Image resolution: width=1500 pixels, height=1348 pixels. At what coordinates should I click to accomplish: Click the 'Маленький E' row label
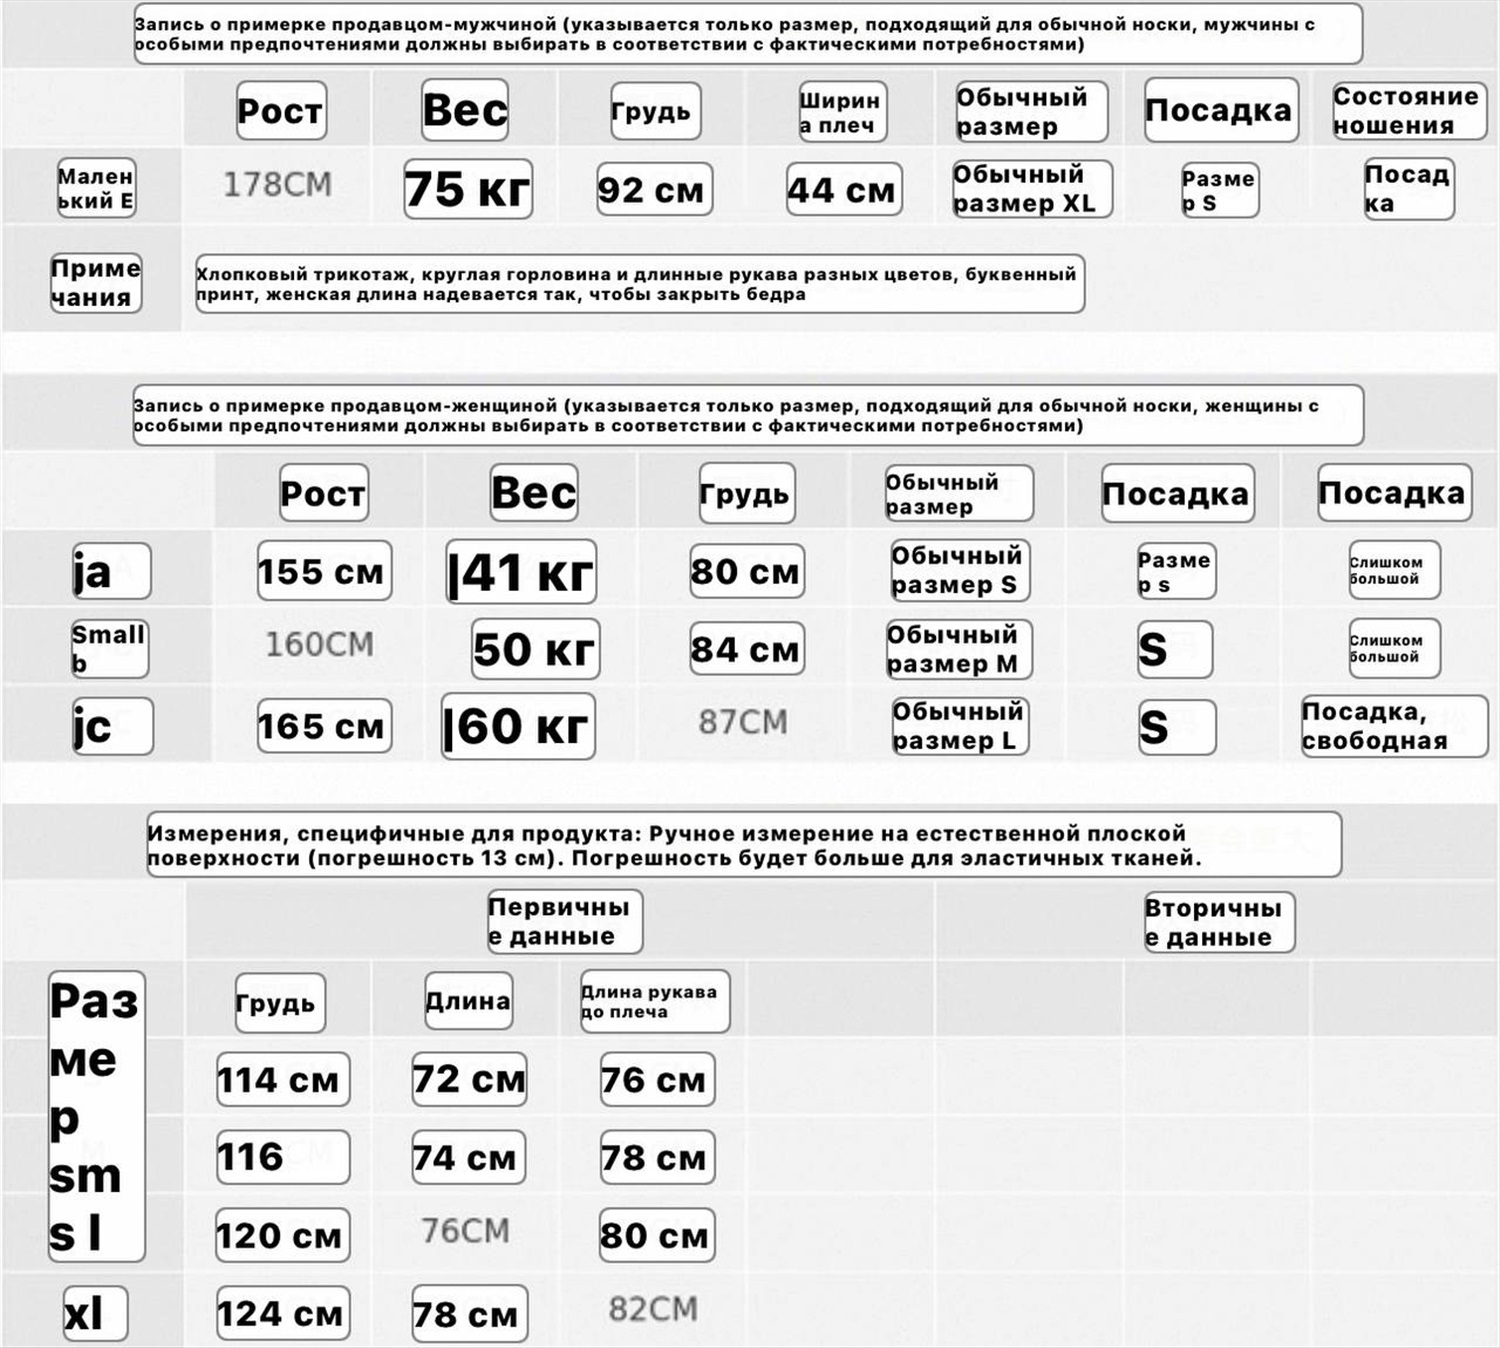click(96, 188)
